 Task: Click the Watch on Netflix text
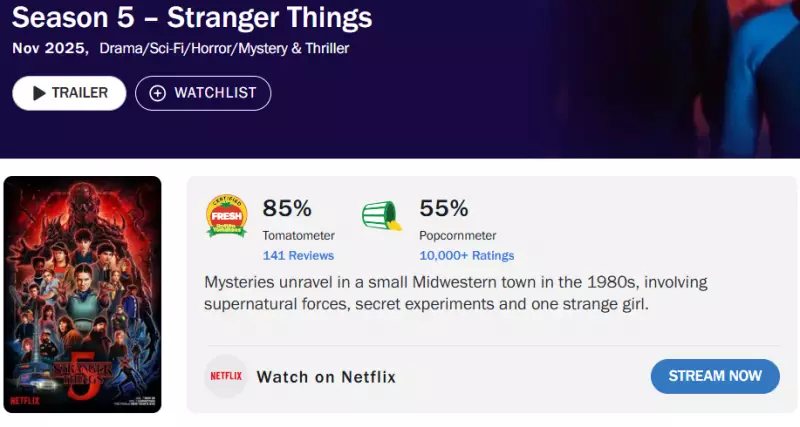[x=326, y=377]
